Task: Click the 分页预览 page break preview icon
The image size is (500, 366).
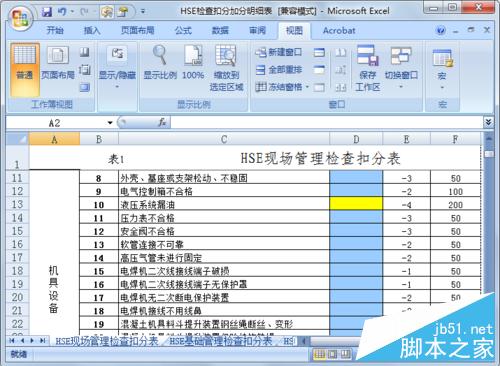Action: pos(85,52)
